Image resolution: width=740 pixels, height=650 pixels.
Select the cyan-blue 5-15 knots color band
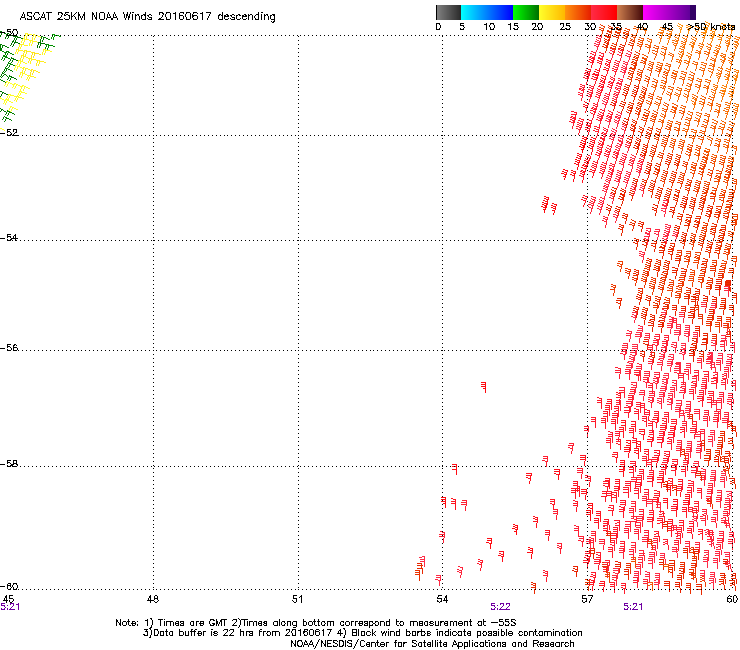click(x=487, y=12)
